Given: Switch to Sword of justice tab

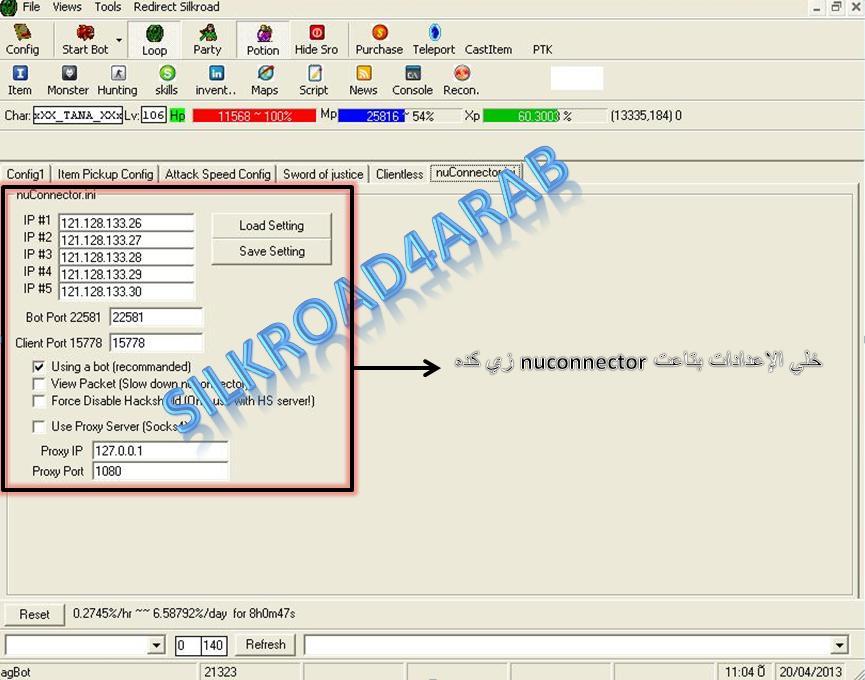Looking at the screenshot, I should coord(323,174).
